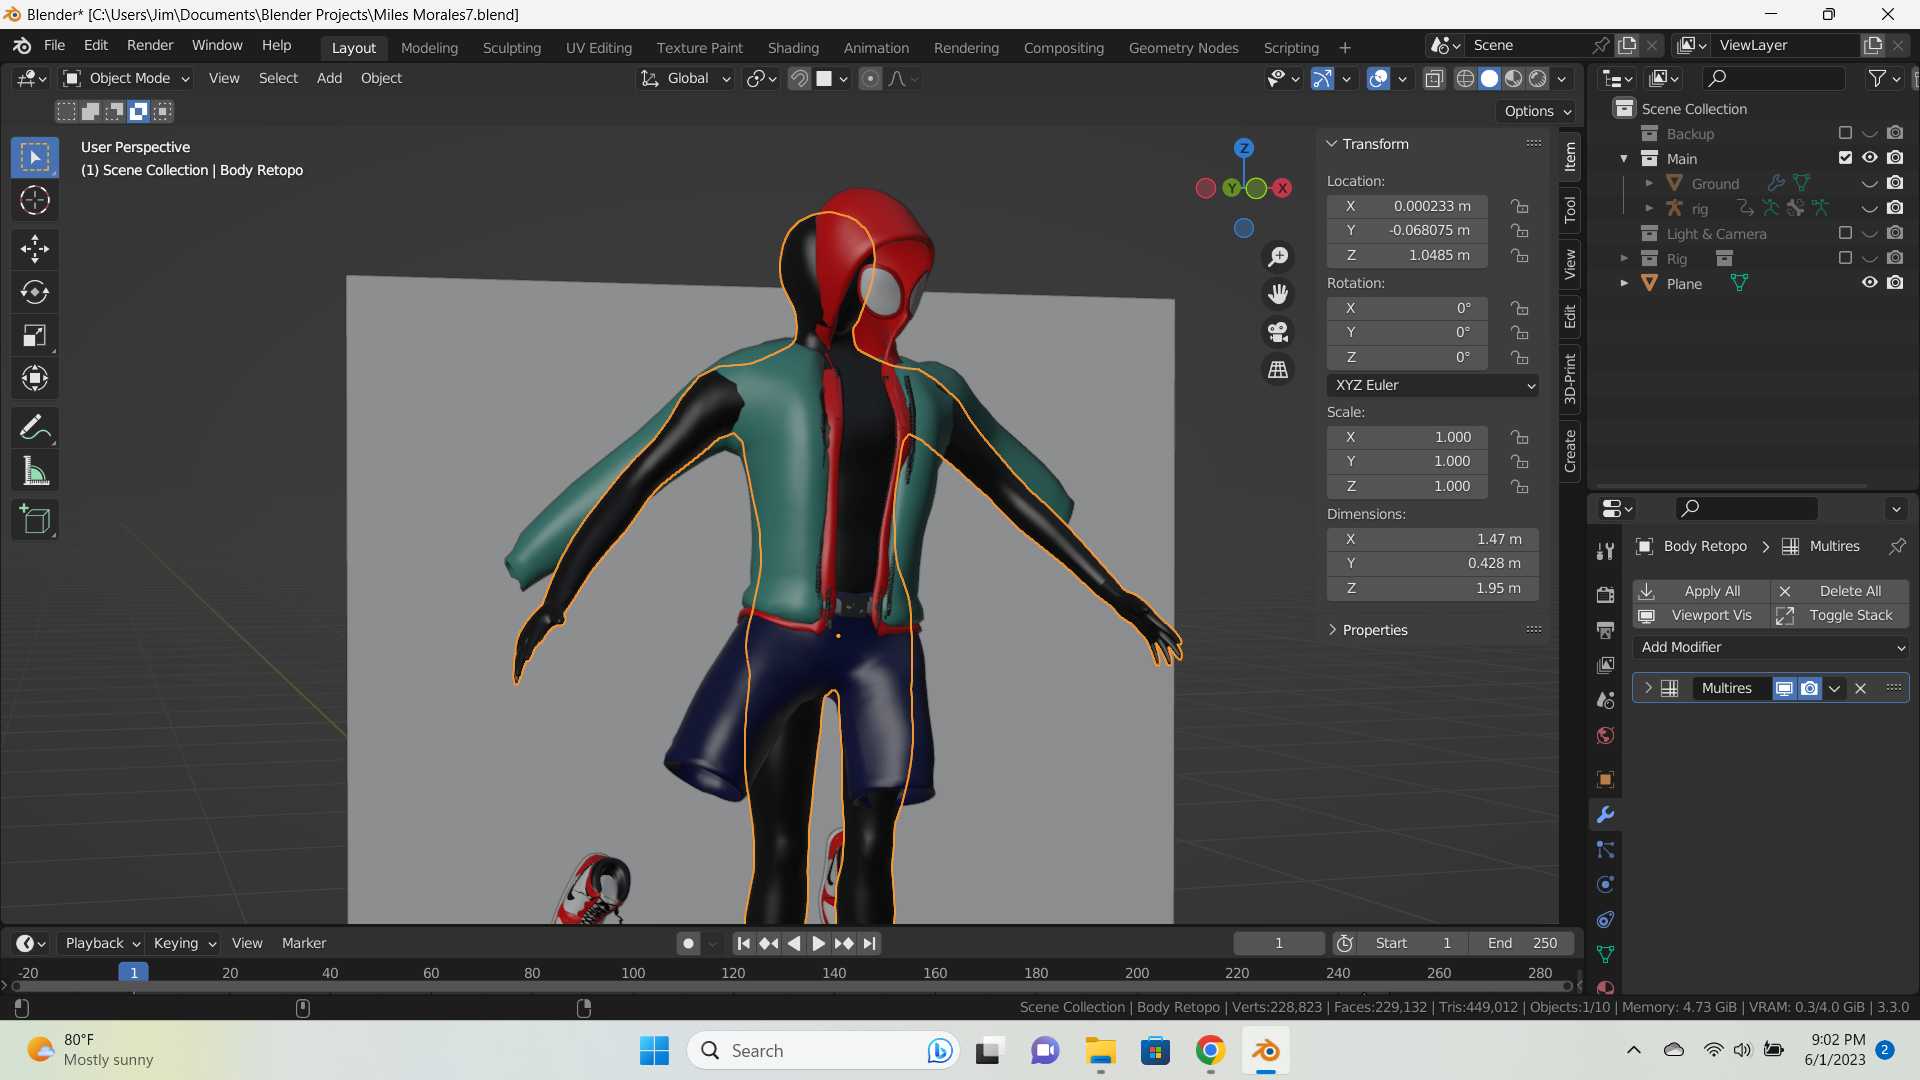1920x1080 pixels.
Task: Select the Cursor tool in the toolbar
Action: (35, 201)
